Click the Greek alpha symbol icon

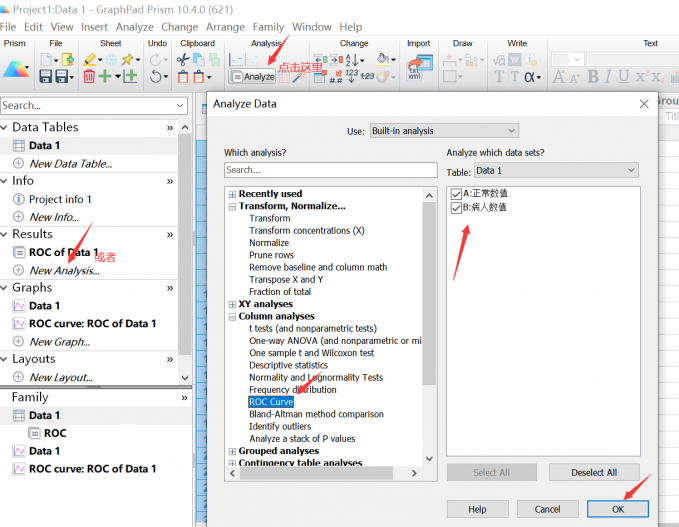(x=529, y=77)
